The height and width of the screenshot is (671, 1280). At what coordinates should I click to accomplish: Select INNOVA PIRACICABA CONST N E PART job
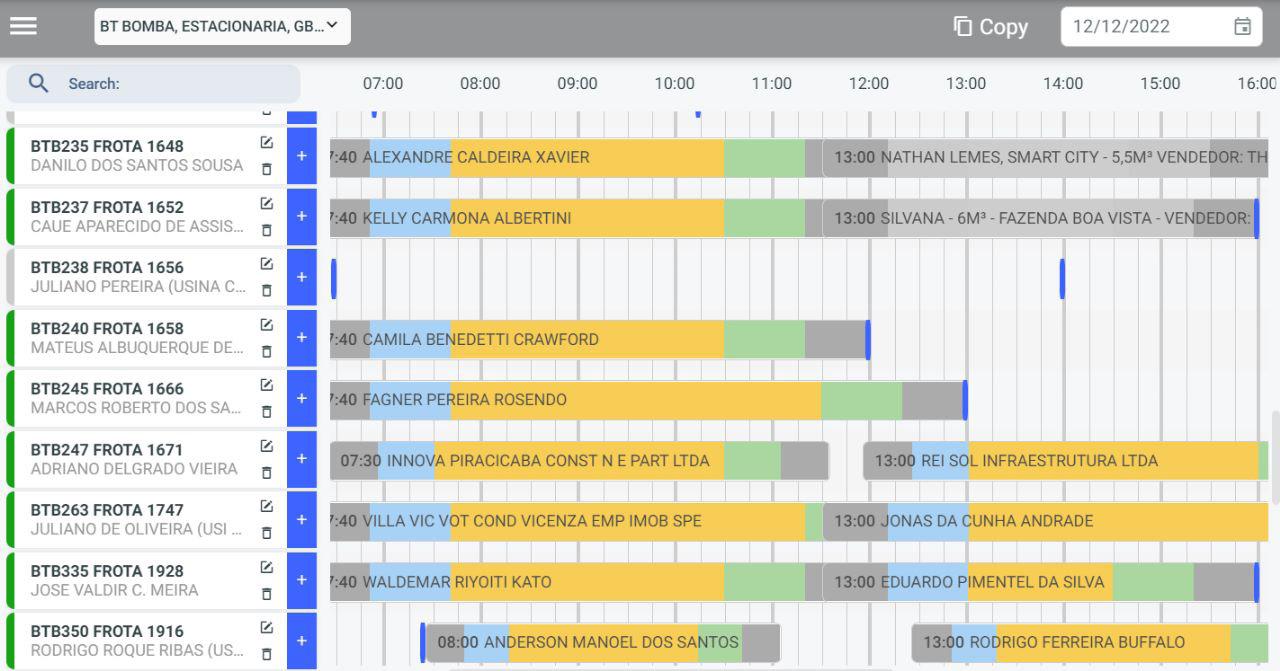point(580,461)
